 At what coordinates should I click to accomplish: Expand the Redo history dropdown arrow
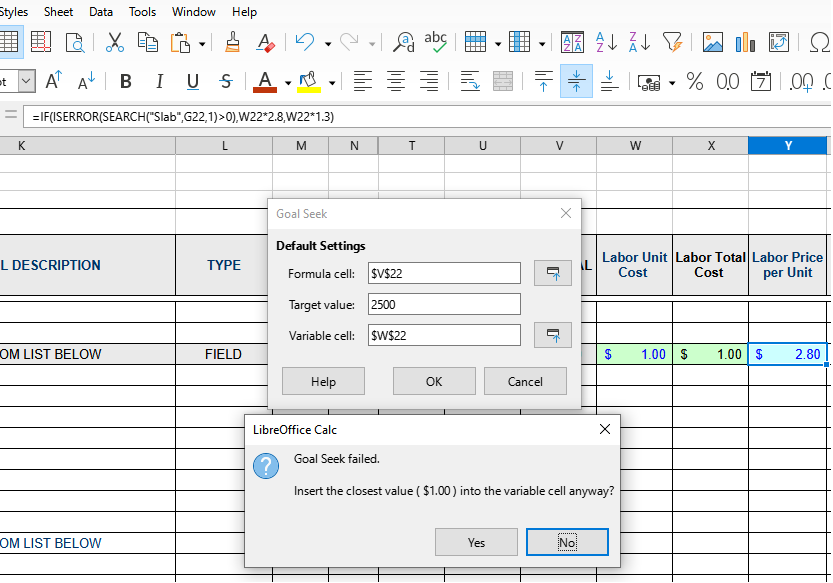[372, 44]
